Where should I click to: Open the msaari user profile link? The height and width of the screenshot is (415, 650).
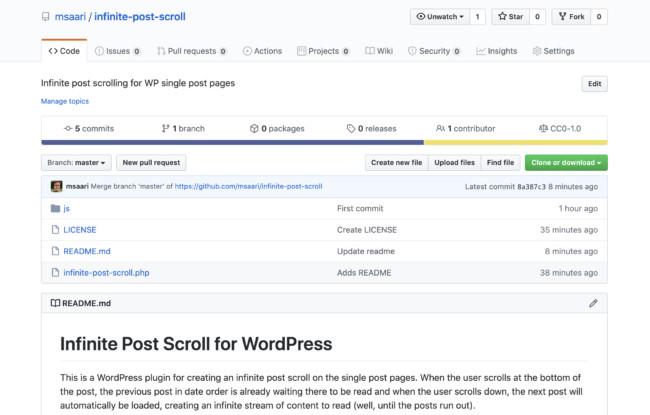(70, 17)
